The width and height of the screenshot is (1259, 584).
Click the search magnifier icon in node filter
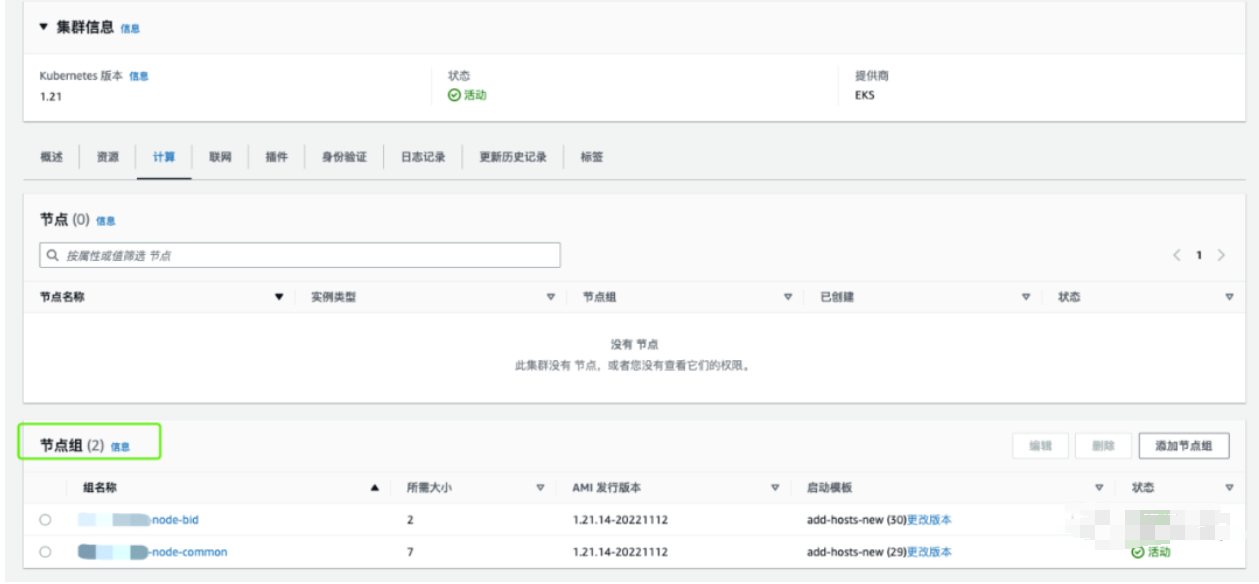[x=51, y=253]
